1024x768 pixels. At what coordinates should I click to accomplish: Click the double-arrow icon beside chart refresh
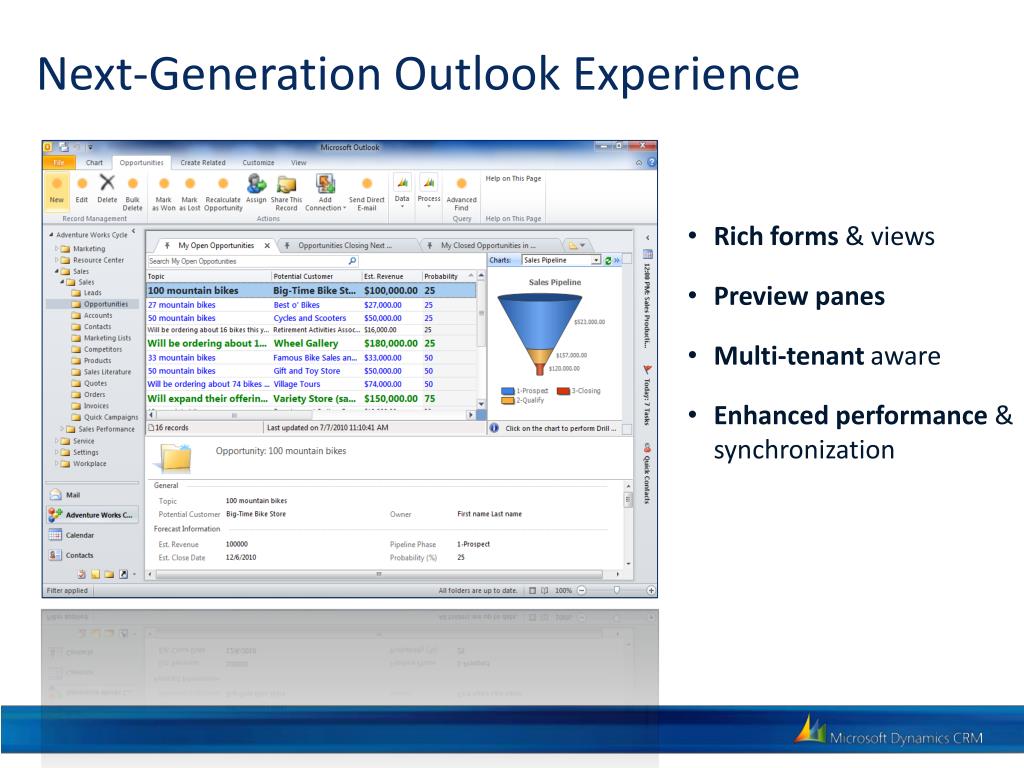[x=616, y=261]
